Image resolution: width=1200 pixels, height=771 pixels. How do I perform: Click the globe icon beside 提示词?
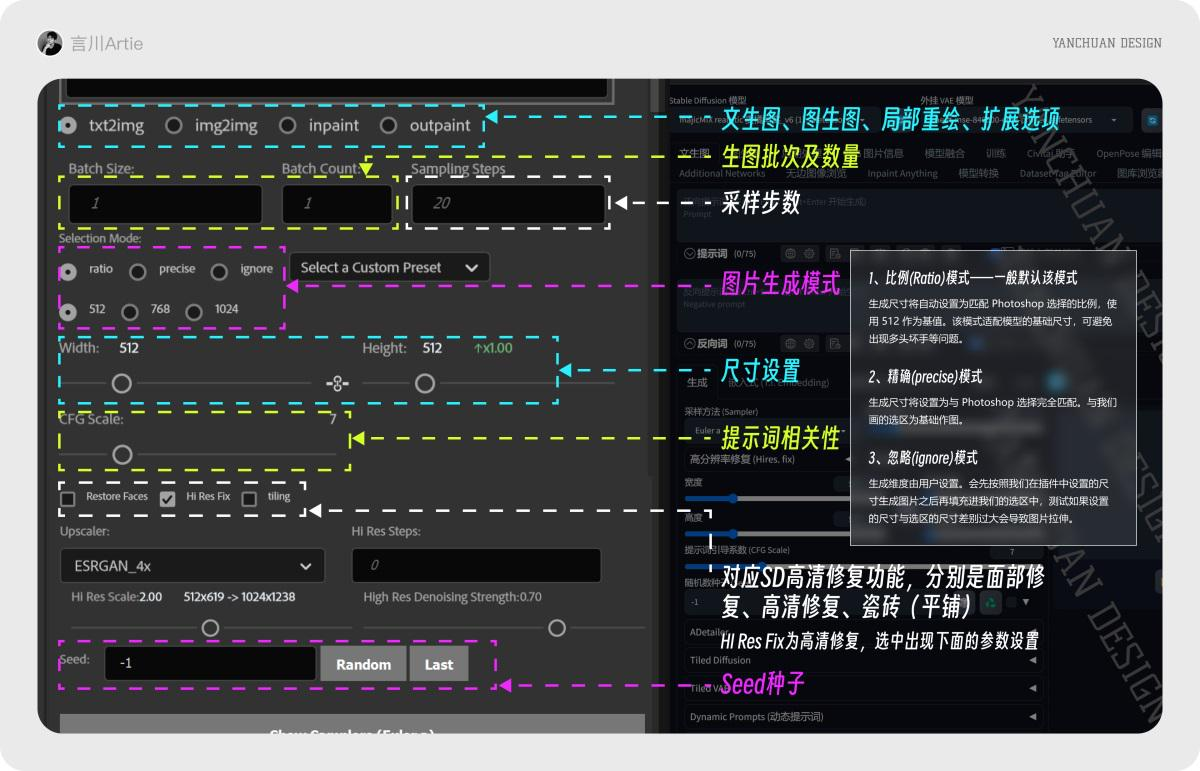pos(791,255)
